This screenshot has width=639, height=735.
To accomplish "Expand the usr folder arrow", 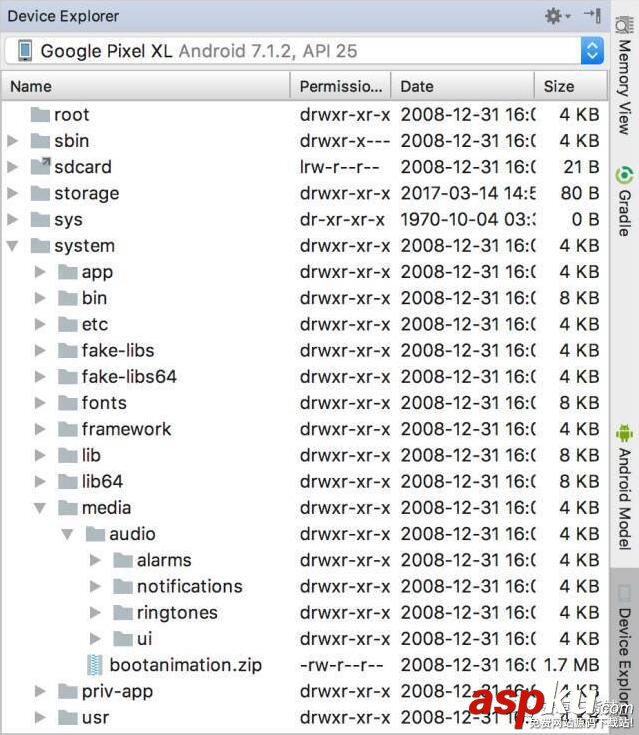I will 40,718.
